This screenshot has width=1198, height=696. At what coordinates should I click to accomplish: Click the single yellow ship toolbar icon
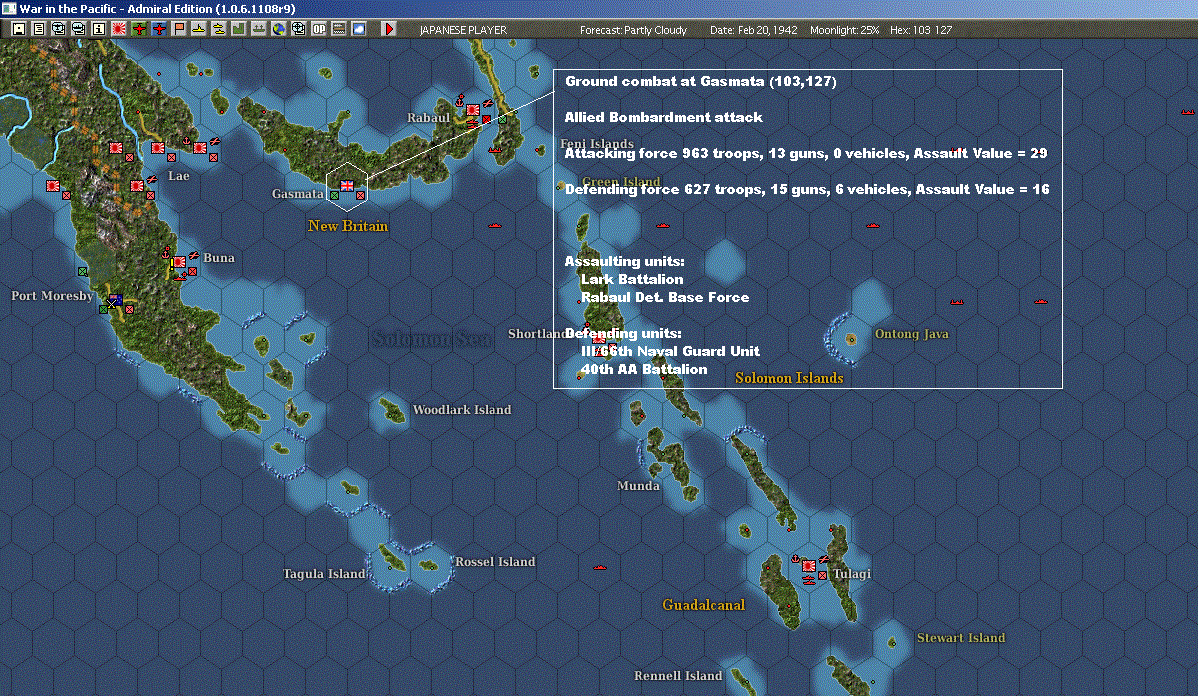199,29
